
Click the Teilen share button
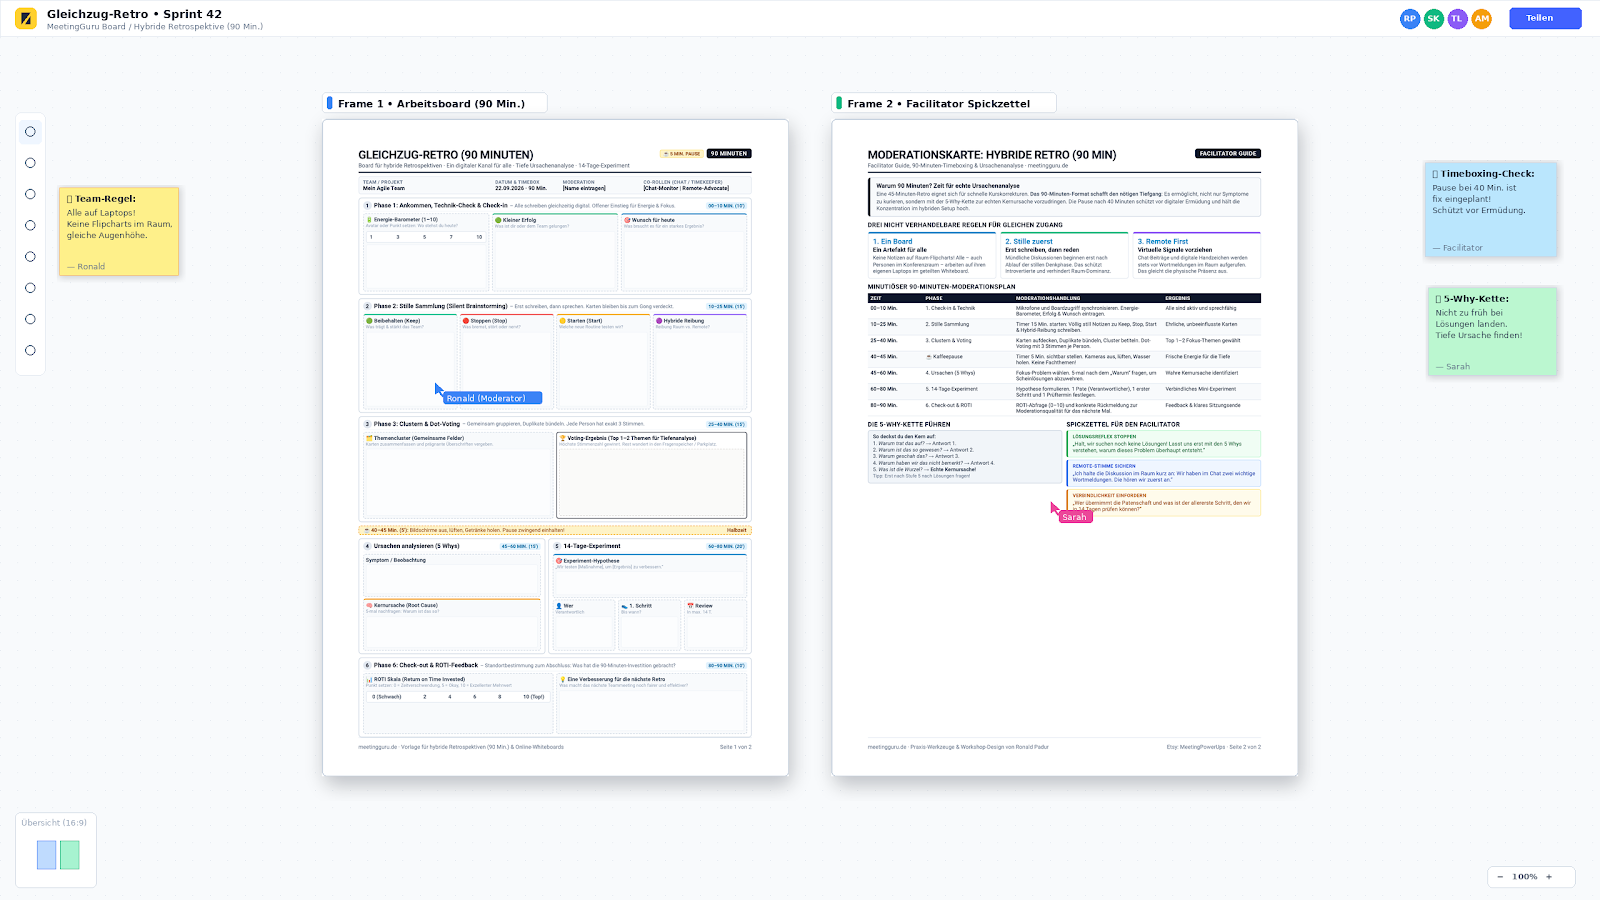coord(1545,18)
